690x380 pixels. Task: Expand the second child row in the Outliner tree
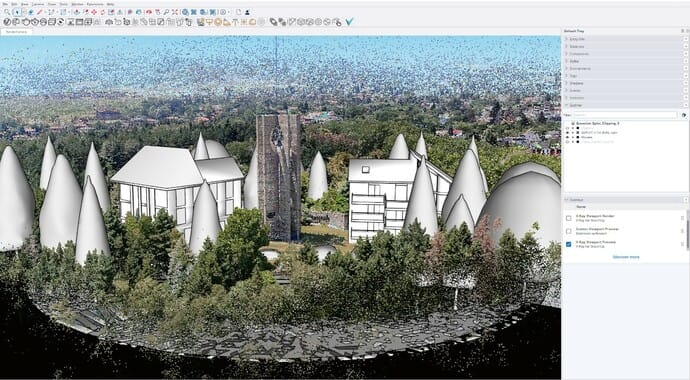coord(573,132)
